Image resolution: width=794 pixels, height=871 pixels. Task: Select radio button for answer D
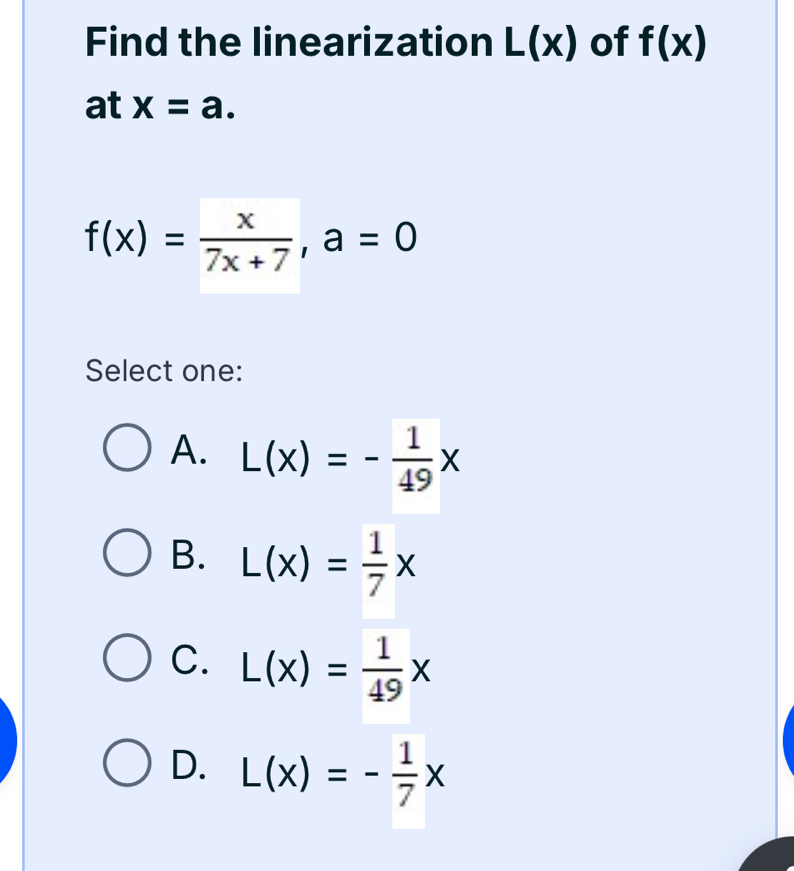point(126,762)
